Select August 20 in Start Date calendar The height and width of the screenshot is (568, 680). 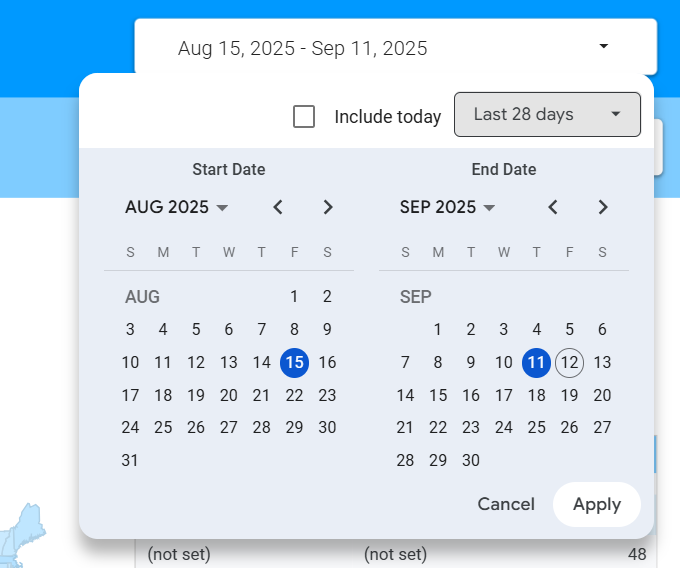229,395
